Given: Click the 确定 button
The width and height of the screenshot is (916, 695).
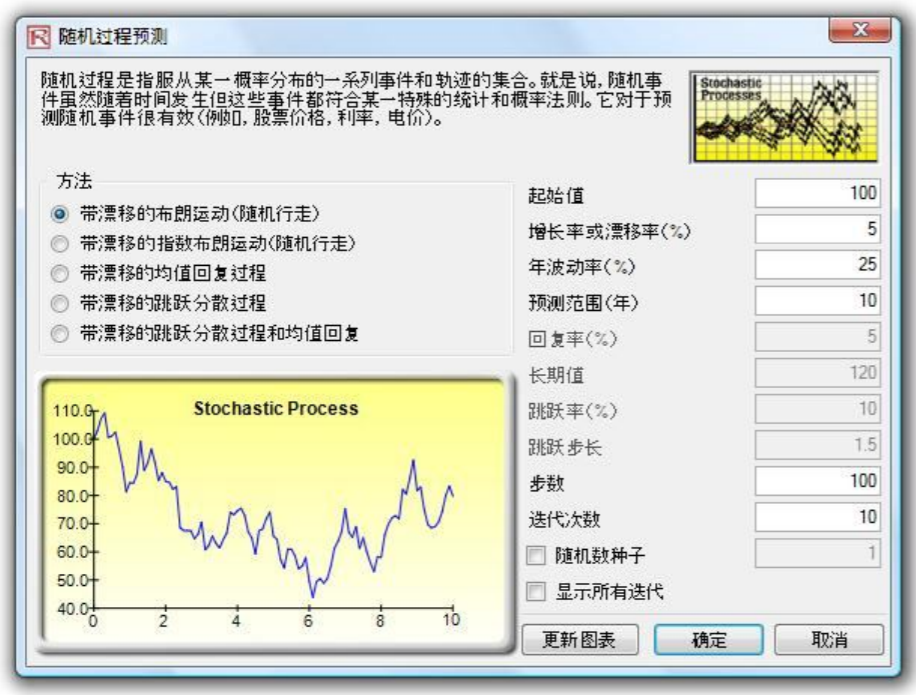Looking at the screenshot, I should pos(709,640).
